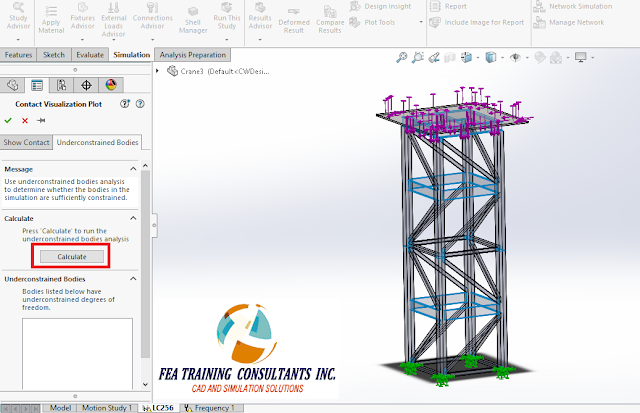Switch to the PropertyManager tab icon
The height and width of the screenshot is (413, 640).
(x=37, y=85)
